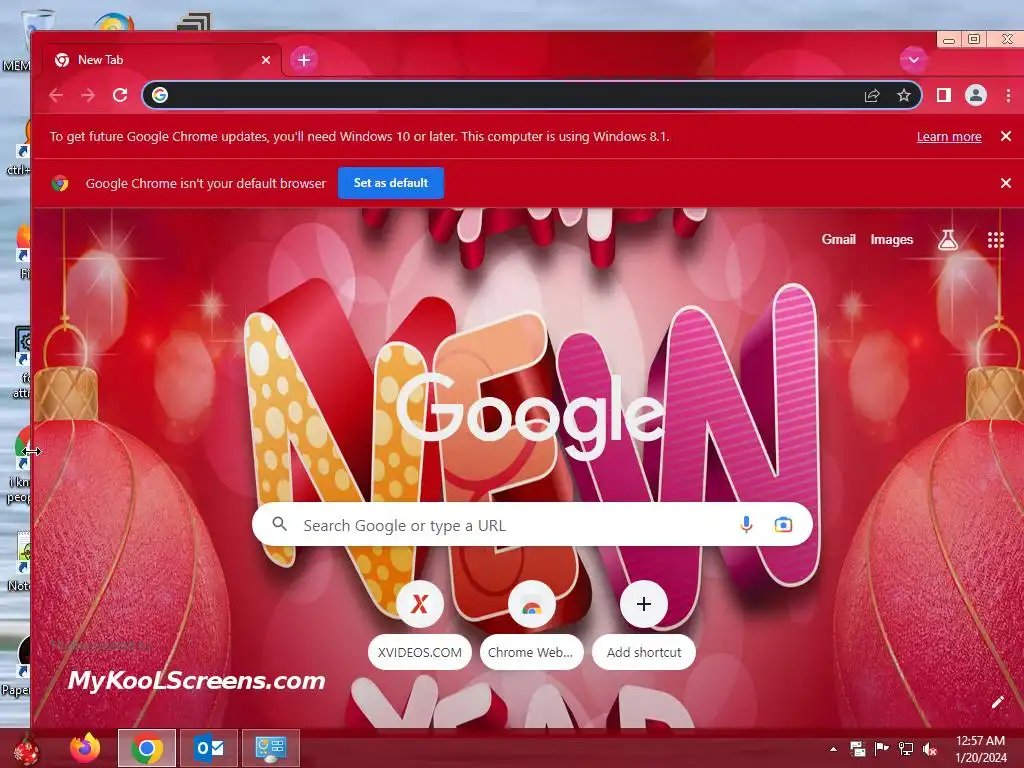1024x768 pixels.
Task: Click the browser forward arrow
Action: 88,95
